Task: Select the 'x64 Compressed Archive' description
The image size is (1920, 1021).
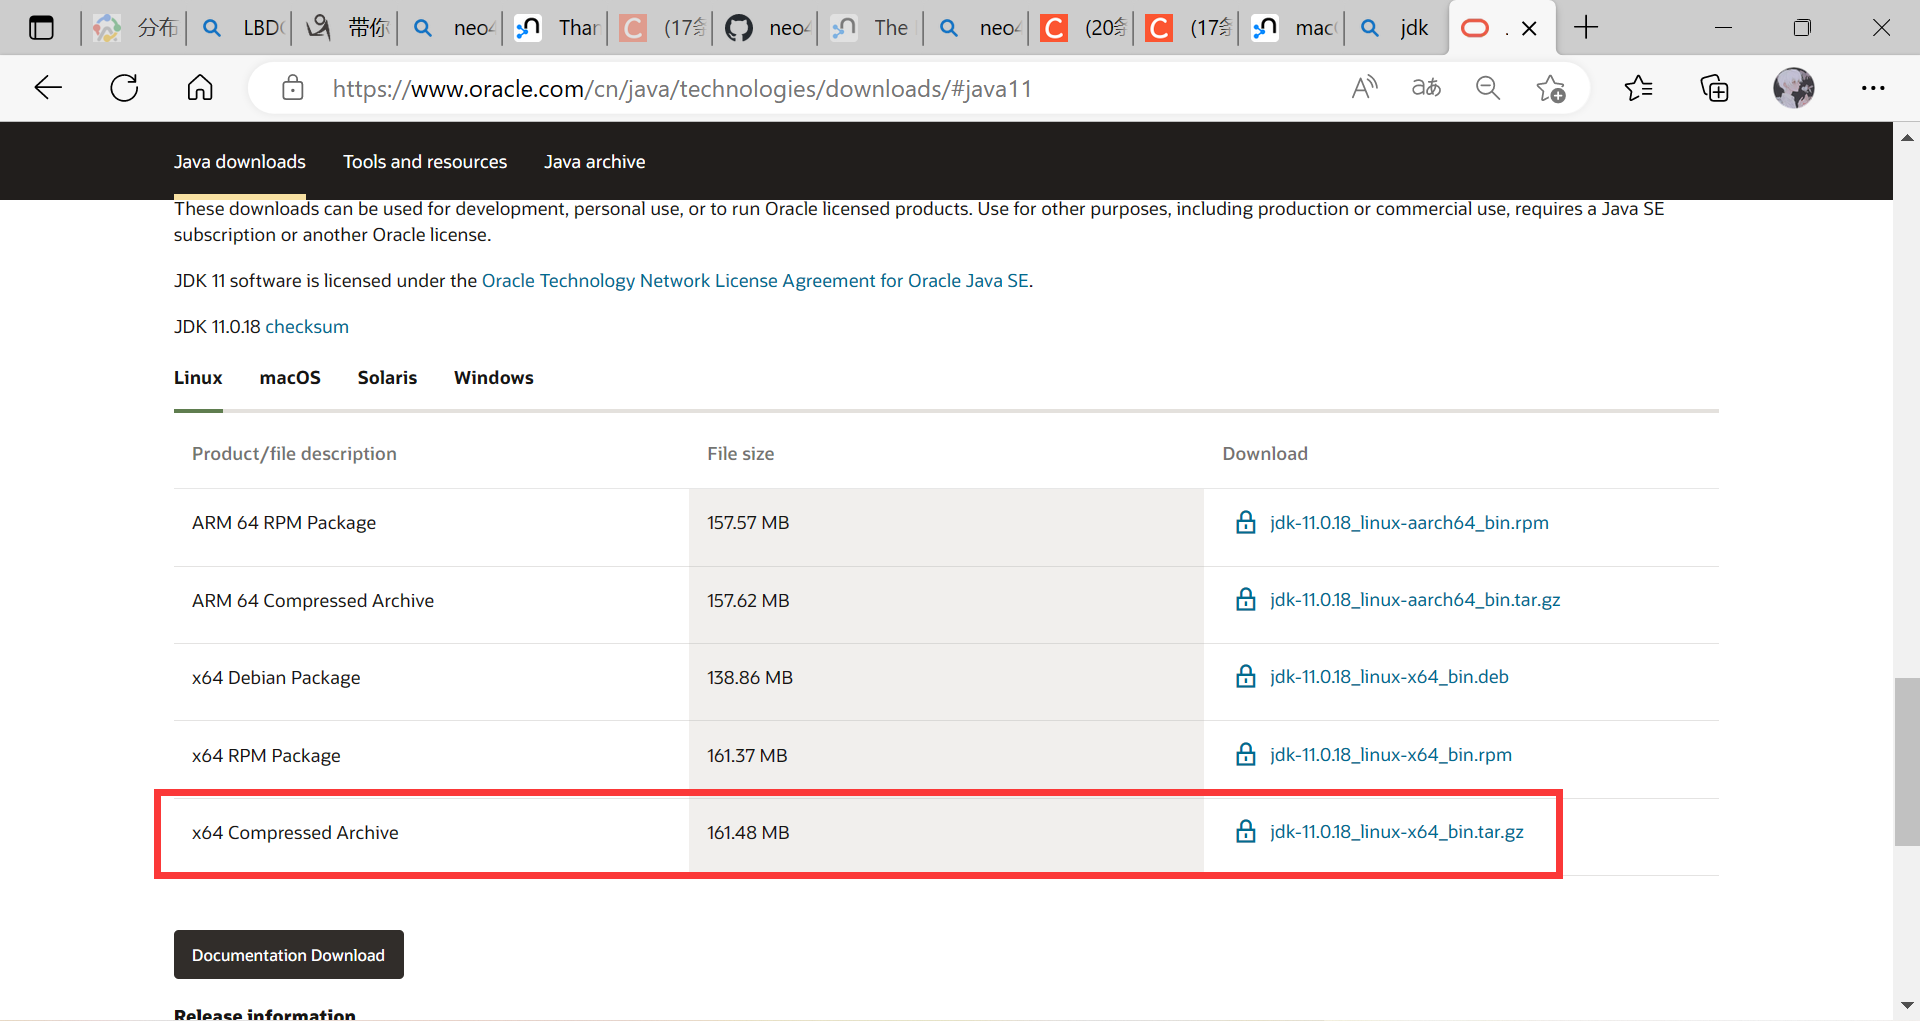Action: pyautogui.click(x=295, y=832)
